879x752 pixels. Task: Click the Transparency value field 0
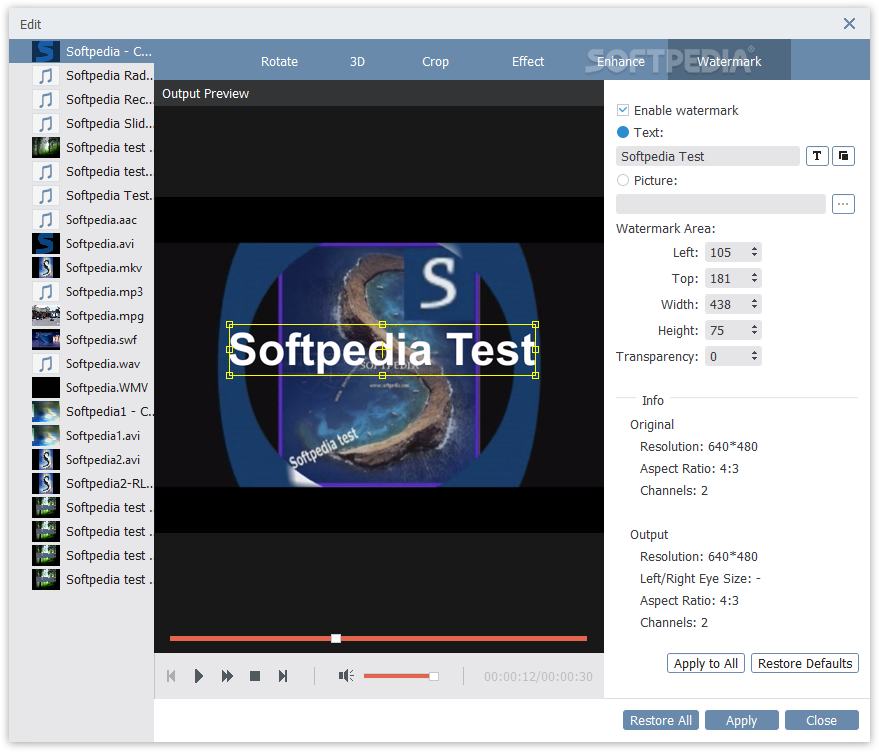[x=727, y=356]
